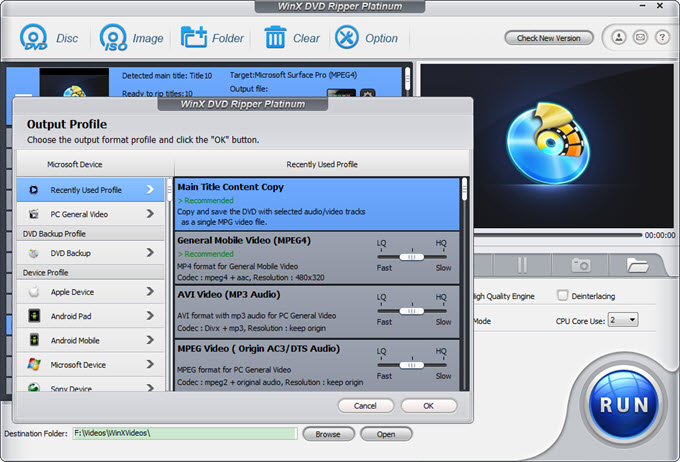Click the title list scrollbar in main window
The image size is (680, 462).
coord(407,80)
